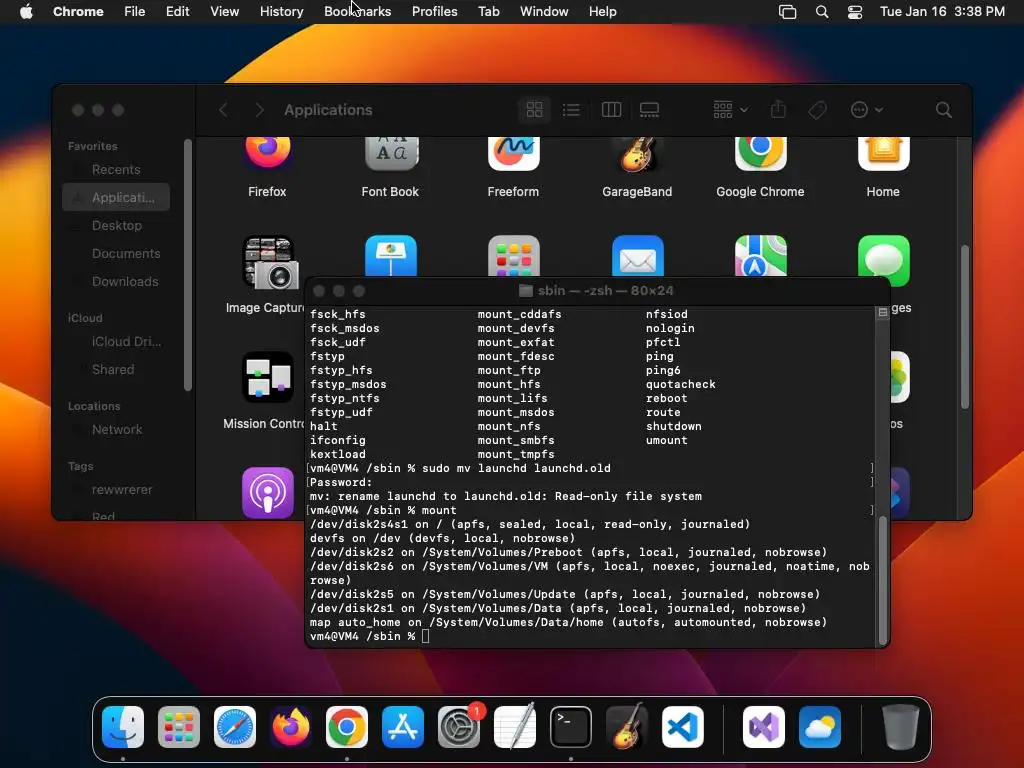This screenshot has height=768, width=1024.
Task: Open System Settings from the Dock
Action: (459, 727)
